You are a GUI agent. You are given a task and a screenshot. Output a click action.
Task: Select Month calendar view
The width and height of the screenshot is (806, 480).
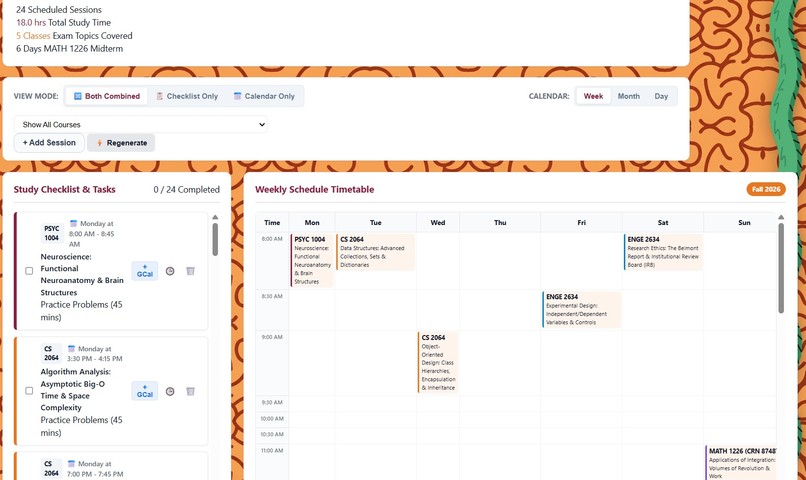pyautogui.click(x=629, y=96)
